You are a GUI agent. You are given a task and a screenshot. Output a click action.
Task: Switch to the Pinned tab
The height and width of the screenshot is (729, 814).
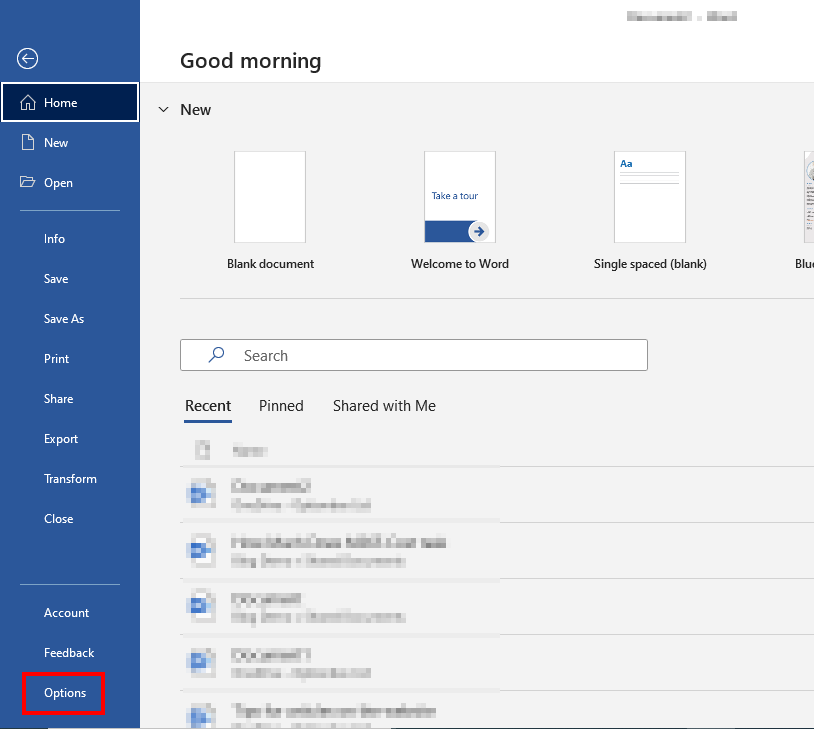click(281, 406)
